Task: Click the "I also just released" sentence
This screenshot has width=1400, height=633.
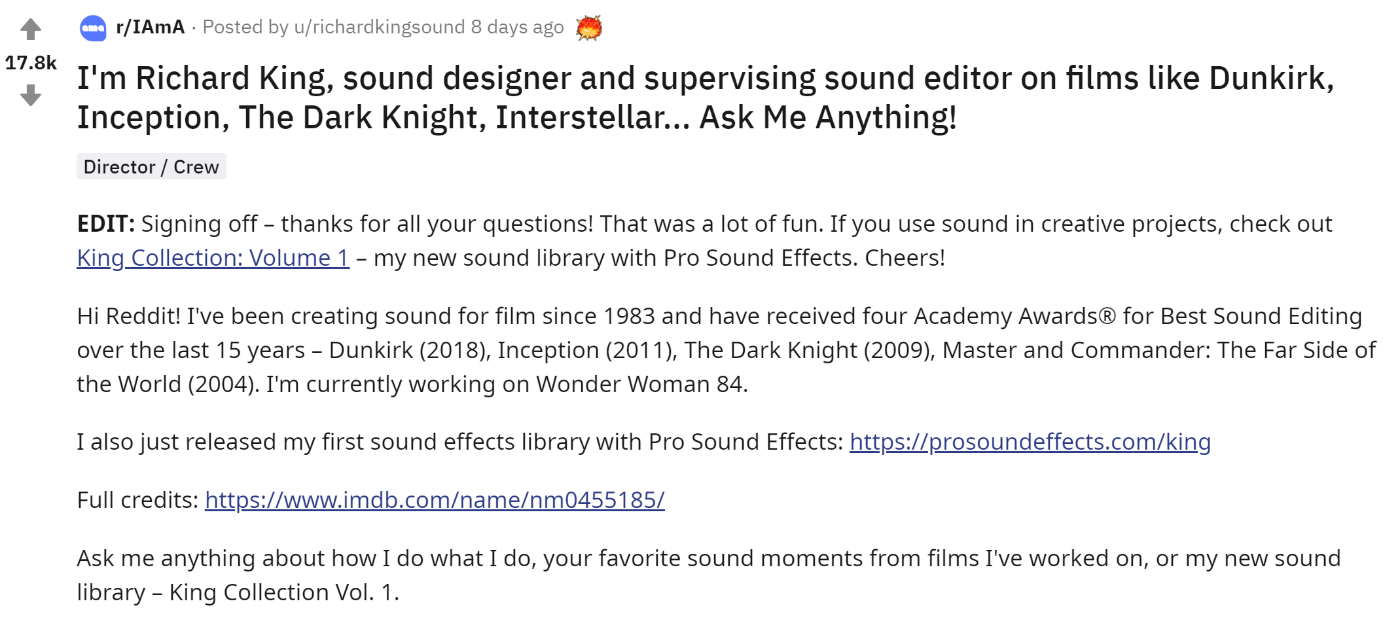Action: coord(460,442)
